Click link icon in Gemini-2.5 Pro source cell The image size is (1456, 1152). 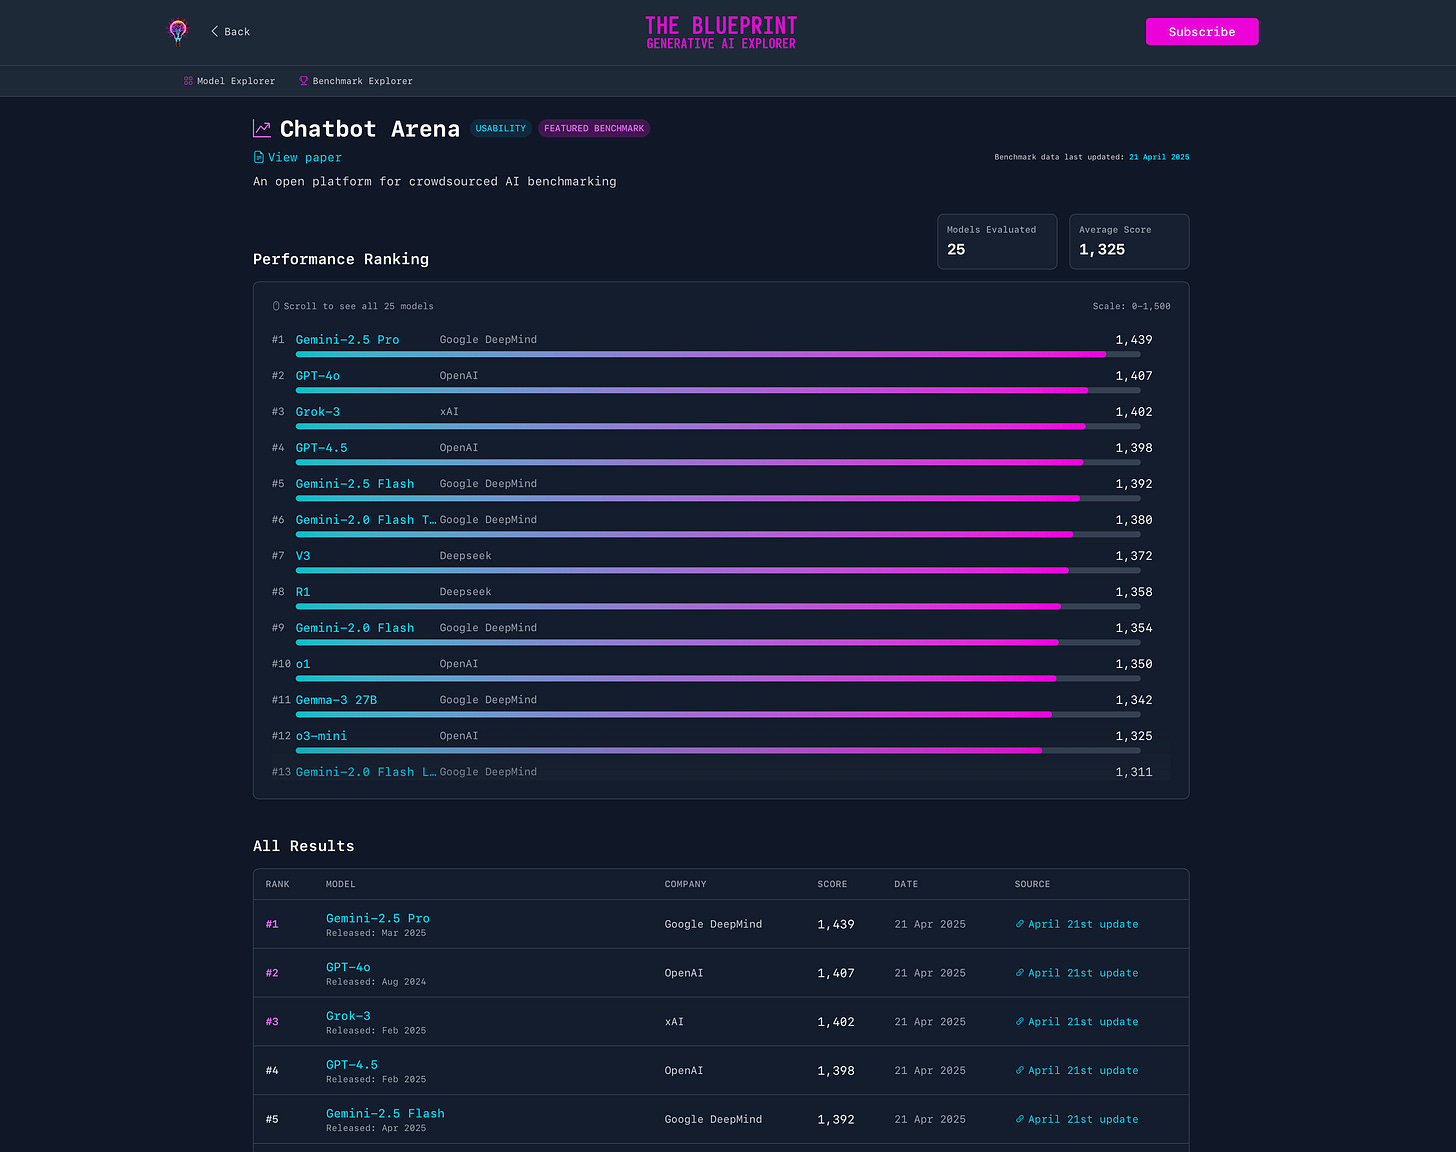tap(1020, 924)
